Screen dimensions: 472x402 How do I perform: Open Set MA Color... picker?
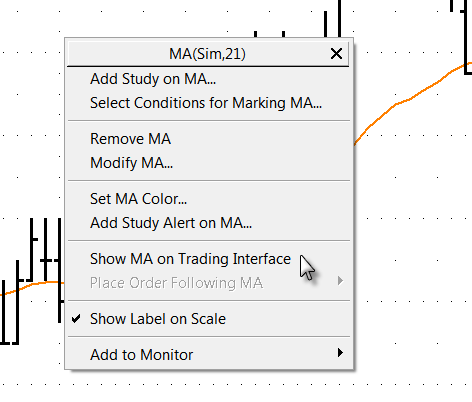click(x=138, y=199)
